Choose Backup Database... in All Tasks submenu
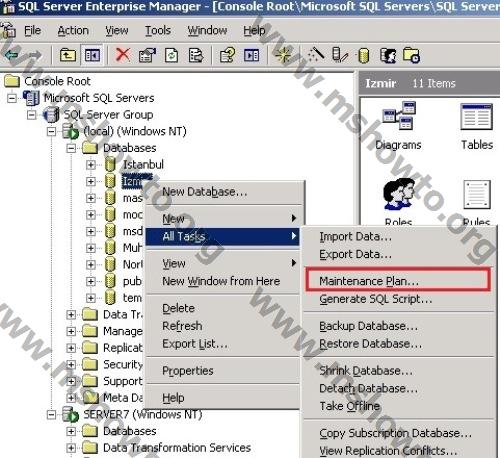500x458 pixels. tap(368, 326)
